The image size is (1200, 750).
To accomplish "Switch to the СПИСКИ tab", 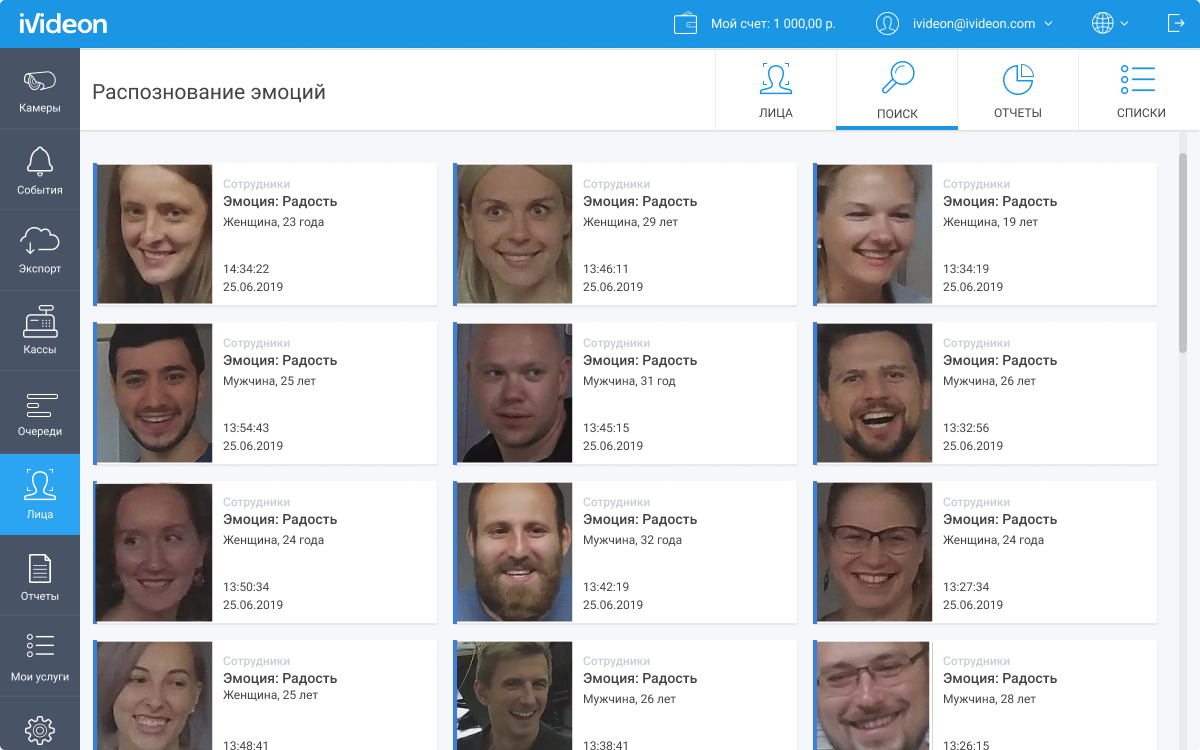I will coord(1141,90).
